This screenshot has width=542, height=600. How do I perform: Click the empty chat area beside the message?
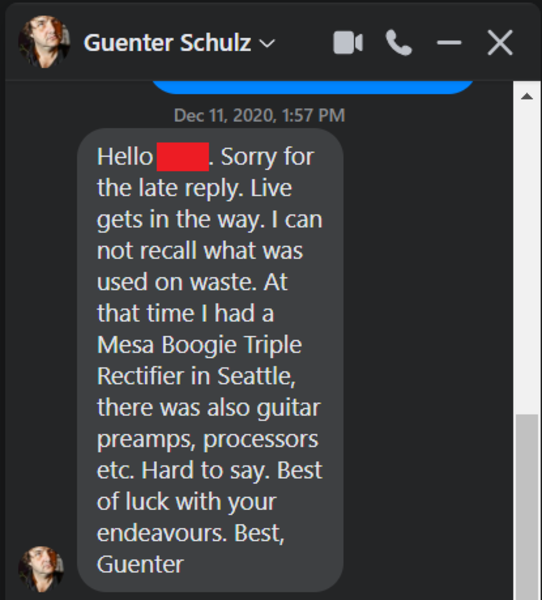428,344
